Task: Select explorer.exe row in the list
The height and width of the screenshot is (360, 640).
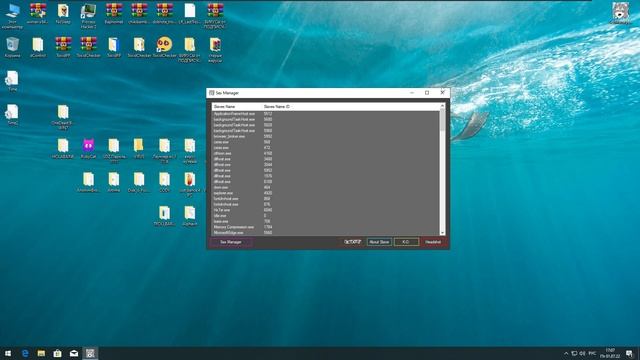Action: pos(326,193)
